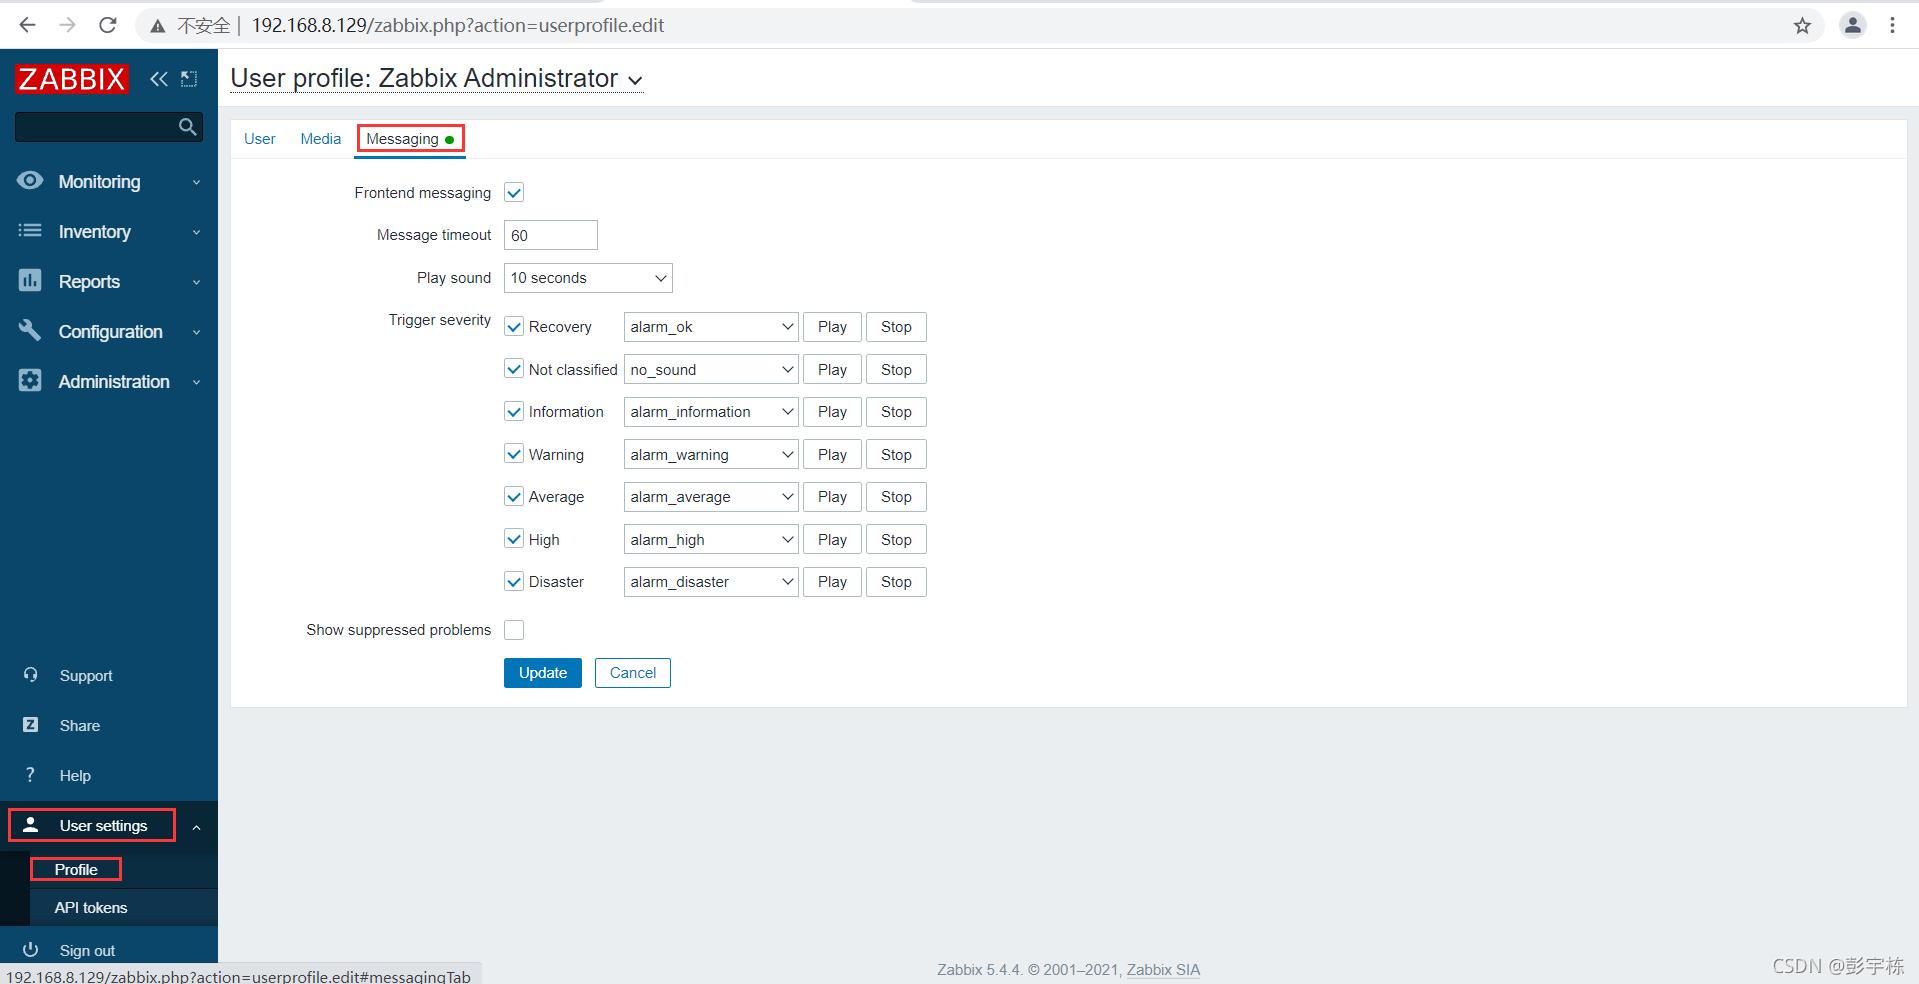Play the Recovery alarm sound
This screenshot has width=1919, height=984.
pyautogui.click(x=832, y=327)
